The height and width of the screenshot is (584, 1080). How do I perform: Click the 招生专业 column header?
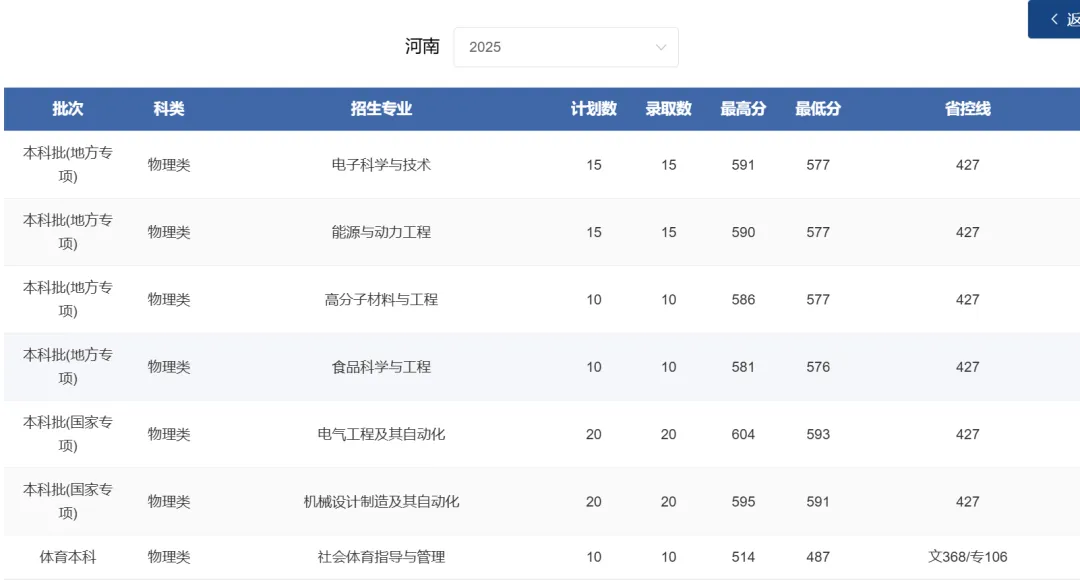381,109
